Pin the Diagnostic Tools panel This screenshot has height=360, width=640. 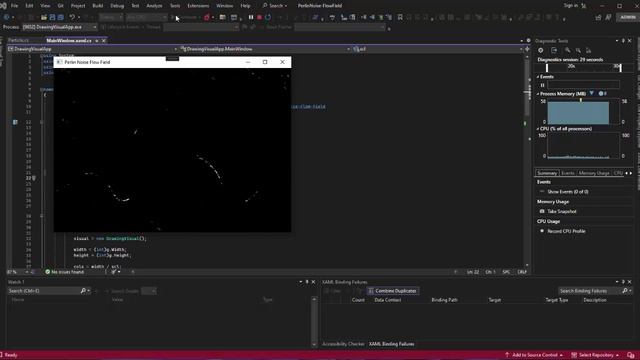(x=623, y=41)
